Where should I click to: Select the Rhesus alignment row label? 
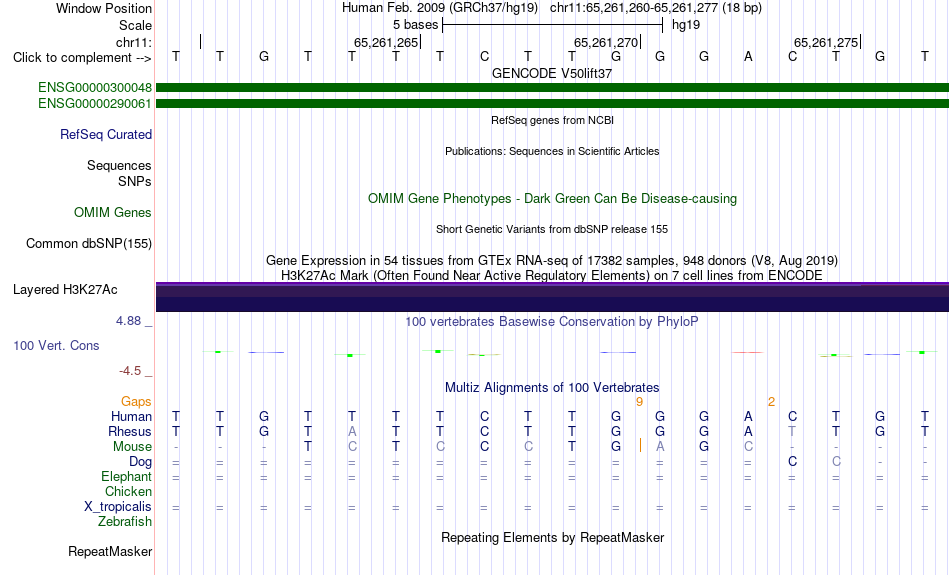pyautogui.click(x=130, y=432)
